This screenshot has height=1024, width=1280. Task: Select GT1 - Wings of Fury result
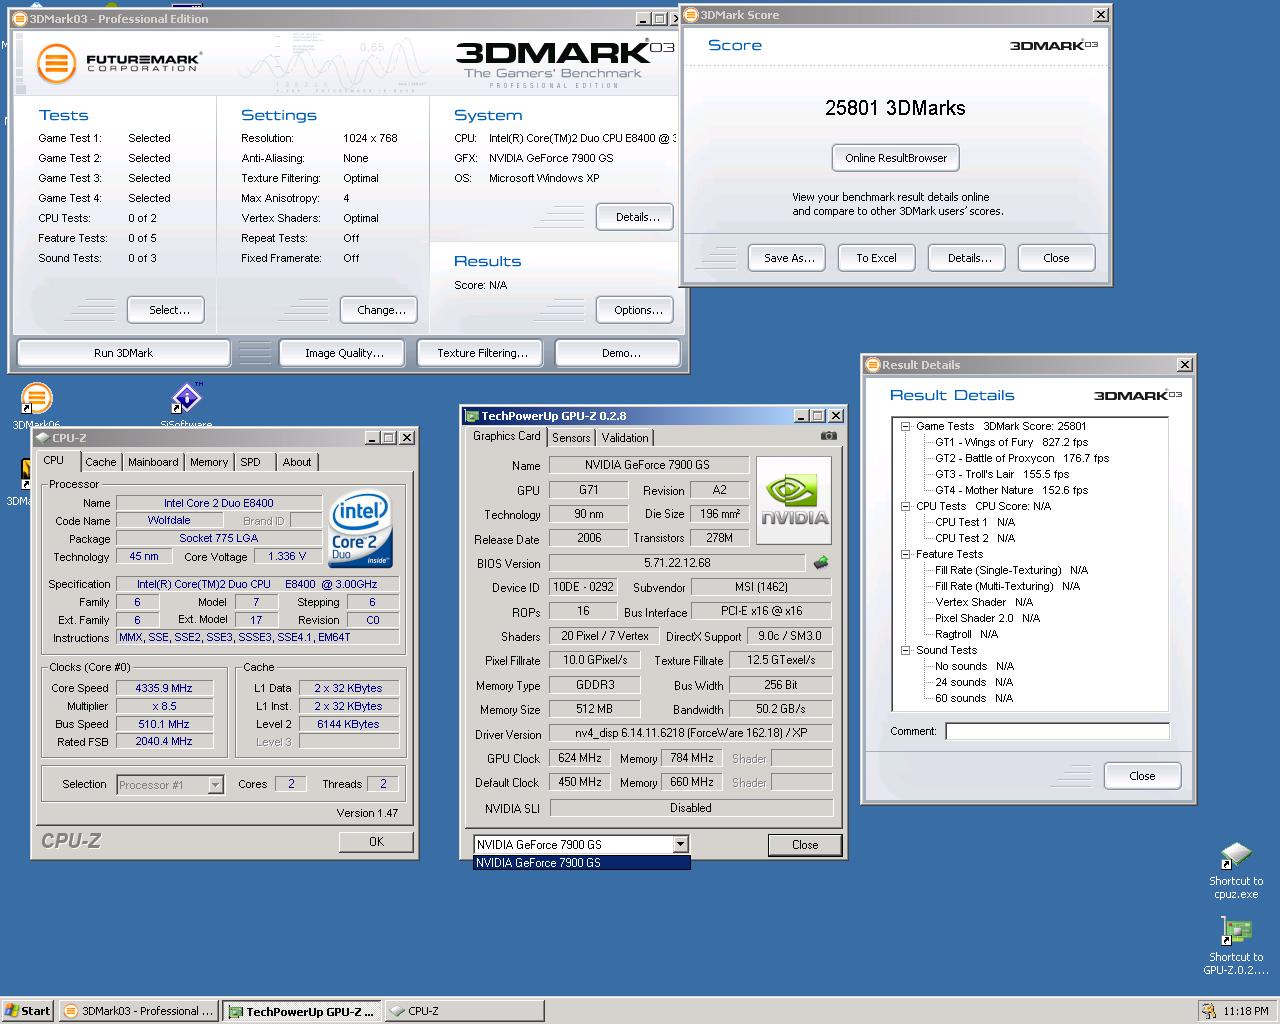pyautogui.click(x=1011, y=442)
